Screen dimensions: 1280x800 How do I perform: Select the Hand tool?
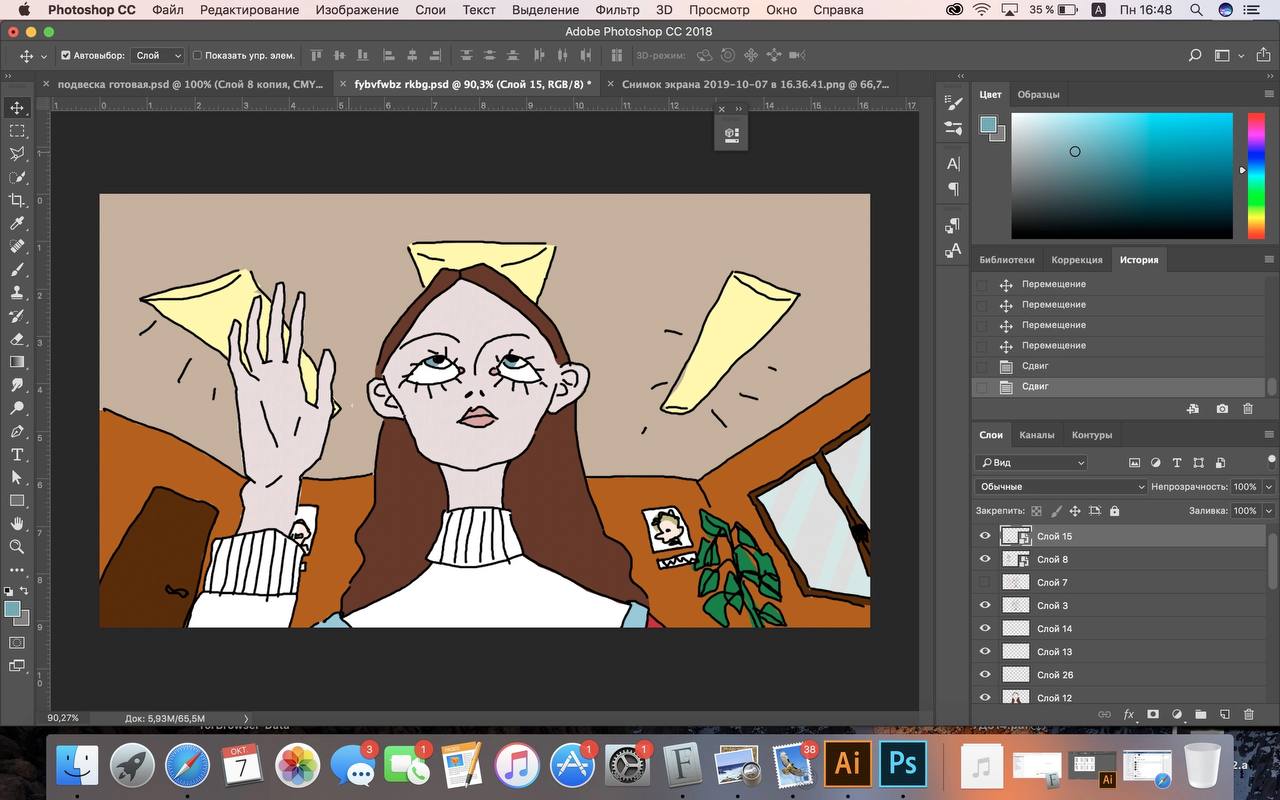coord(17,523)
